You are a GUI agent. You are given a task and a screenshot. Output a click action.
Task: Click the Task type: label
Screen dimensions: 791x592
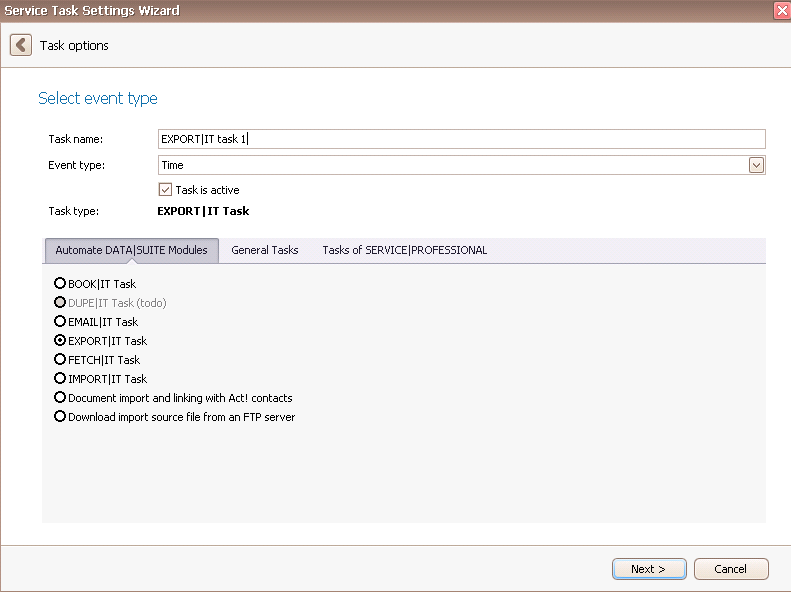click(74, 211)
